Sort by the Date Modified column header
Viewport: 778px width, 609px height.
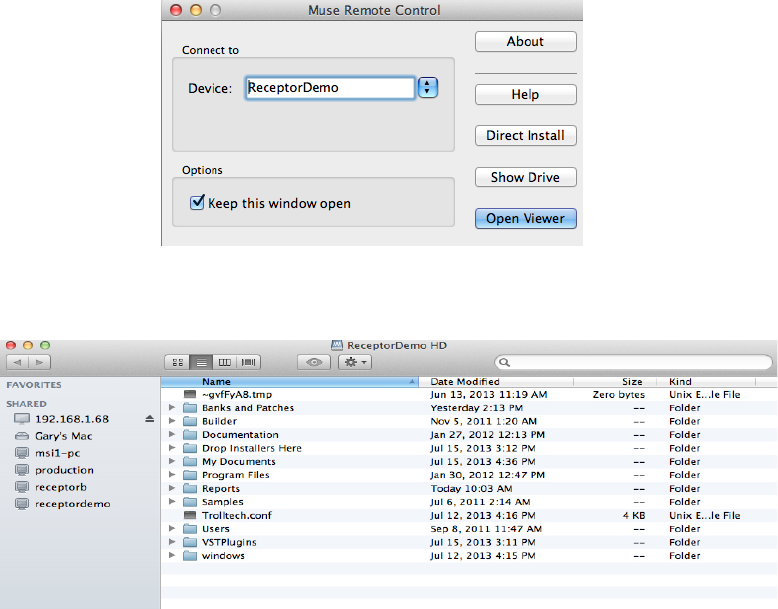(x=496, y=382)
